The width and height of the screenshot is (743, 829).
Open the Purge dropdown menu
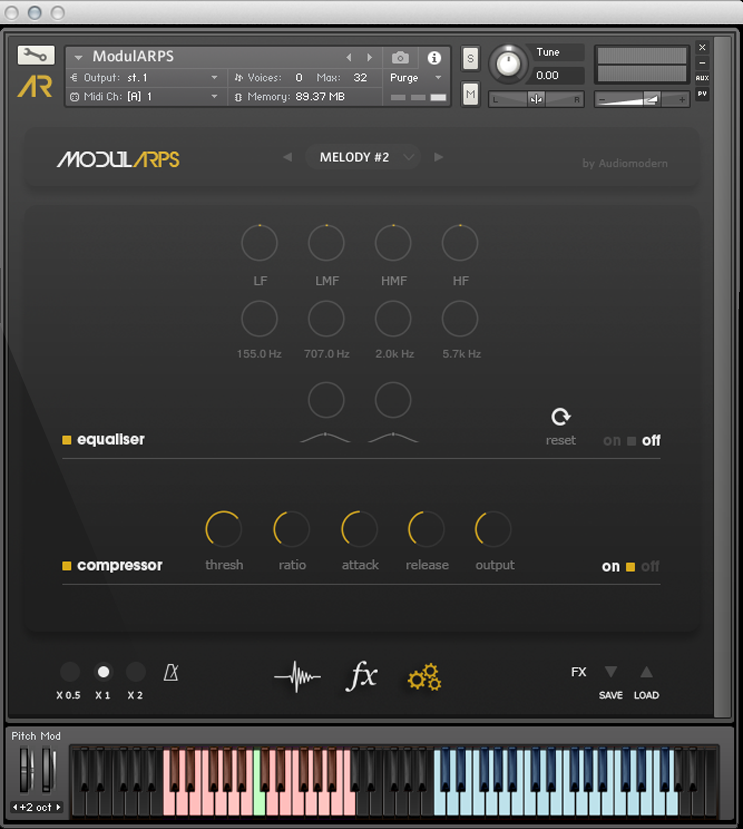(x=415, y=78)
